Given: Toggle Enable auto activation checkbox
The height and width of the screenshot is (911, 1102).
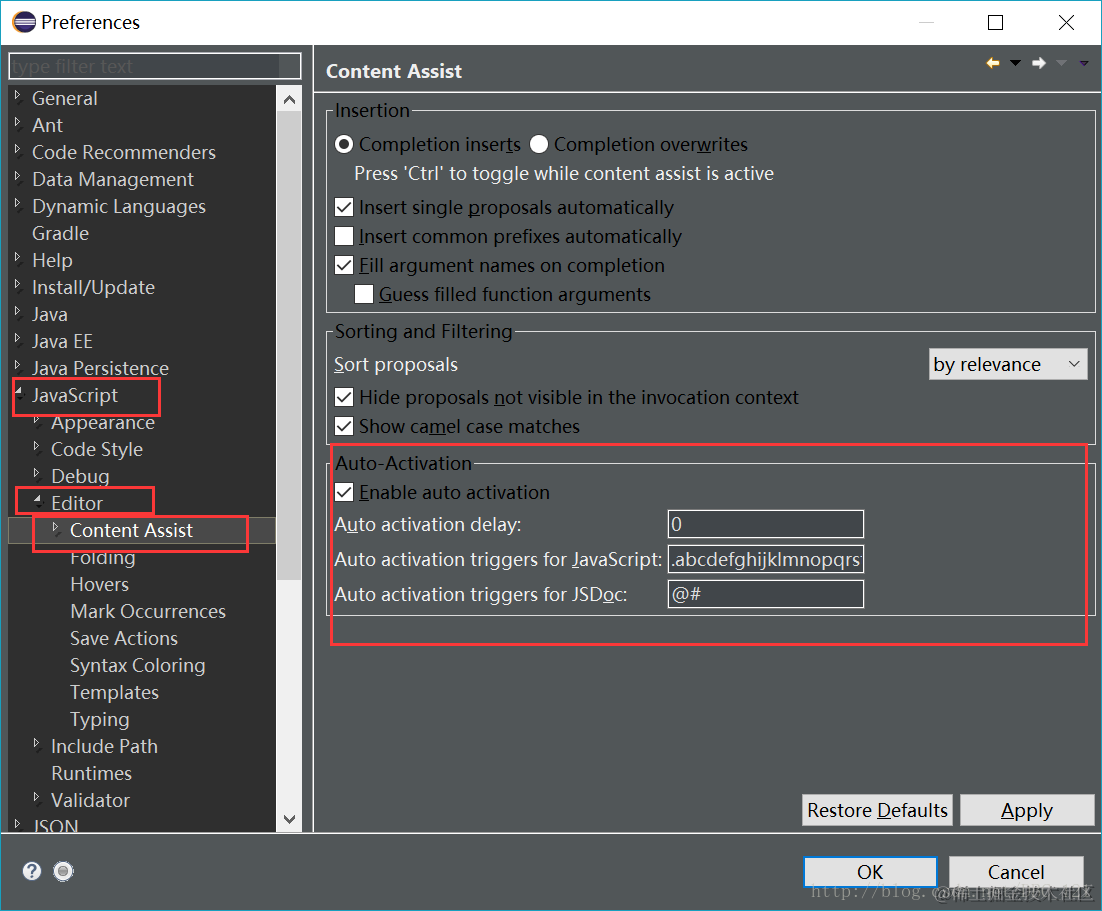Looking at the screenshot, I should (x=344, y=492).
